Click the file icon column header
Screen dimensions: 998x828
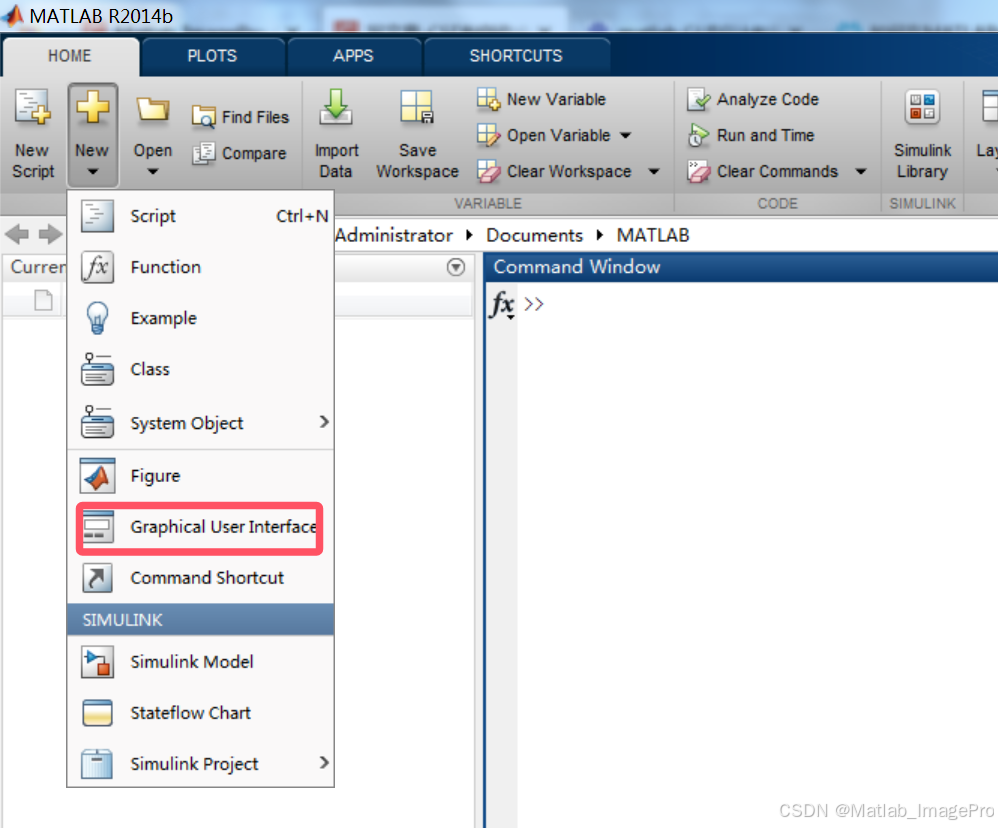(x=43, y=300)
